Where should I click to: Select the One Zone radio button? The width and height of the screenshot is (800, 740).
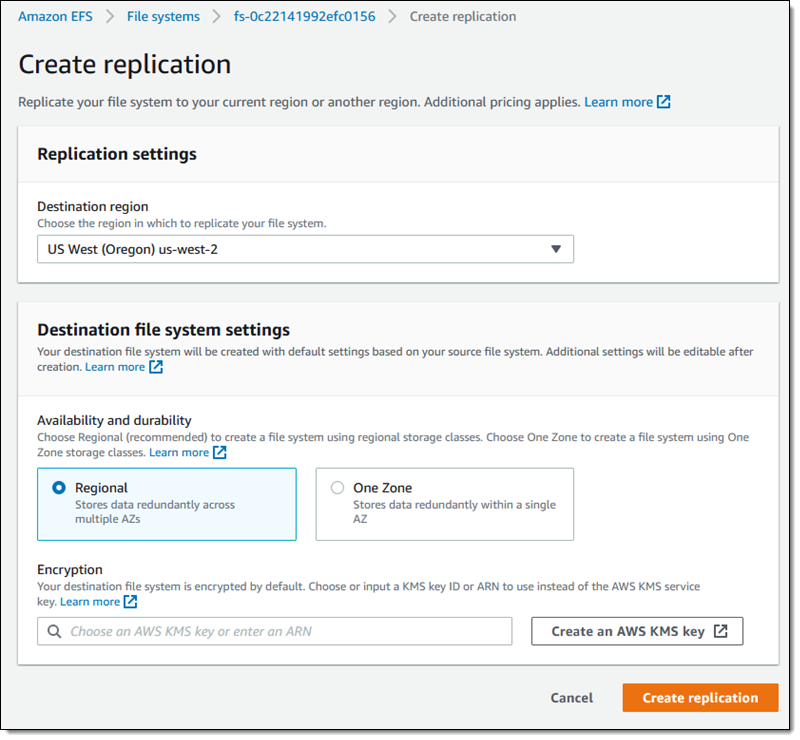pos(337,488)
